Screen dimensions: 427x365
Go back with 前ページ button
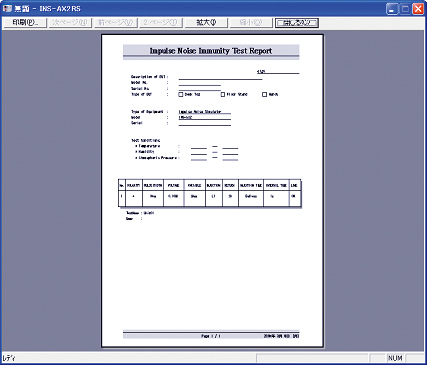(x=116, y=23)
